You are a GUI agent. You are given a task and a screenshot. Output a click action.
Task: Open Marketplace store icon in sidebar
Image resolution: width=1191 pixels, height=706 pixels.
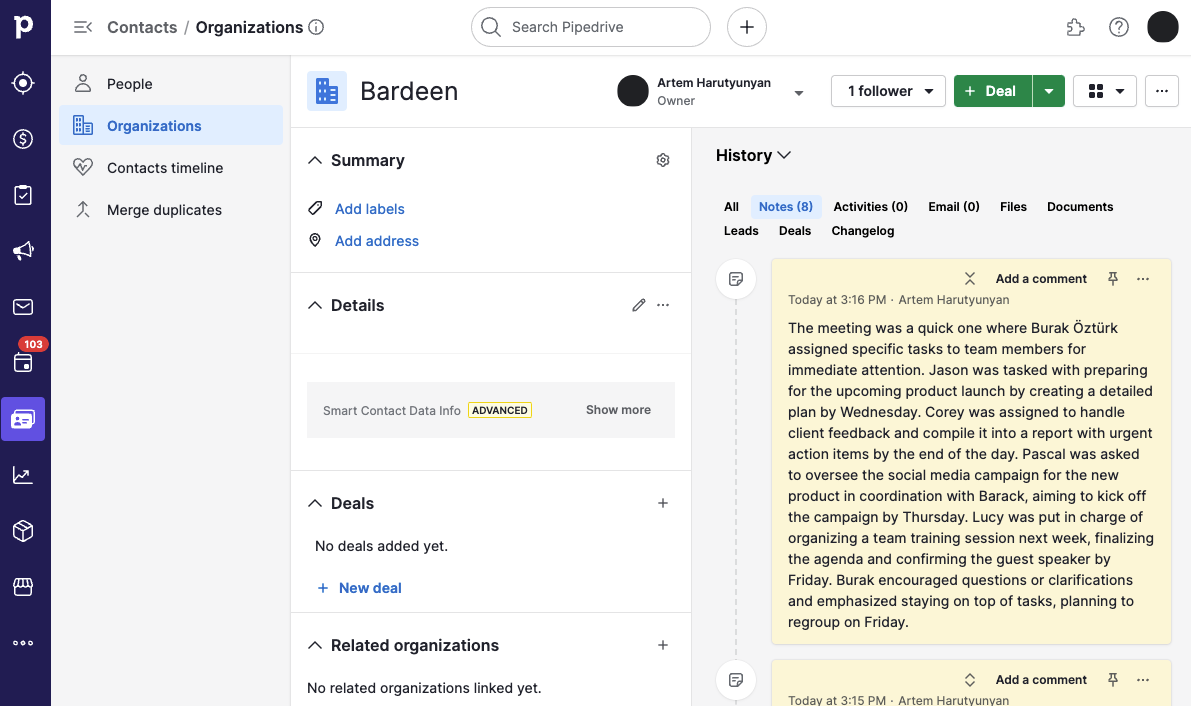(x=23, y=587)
